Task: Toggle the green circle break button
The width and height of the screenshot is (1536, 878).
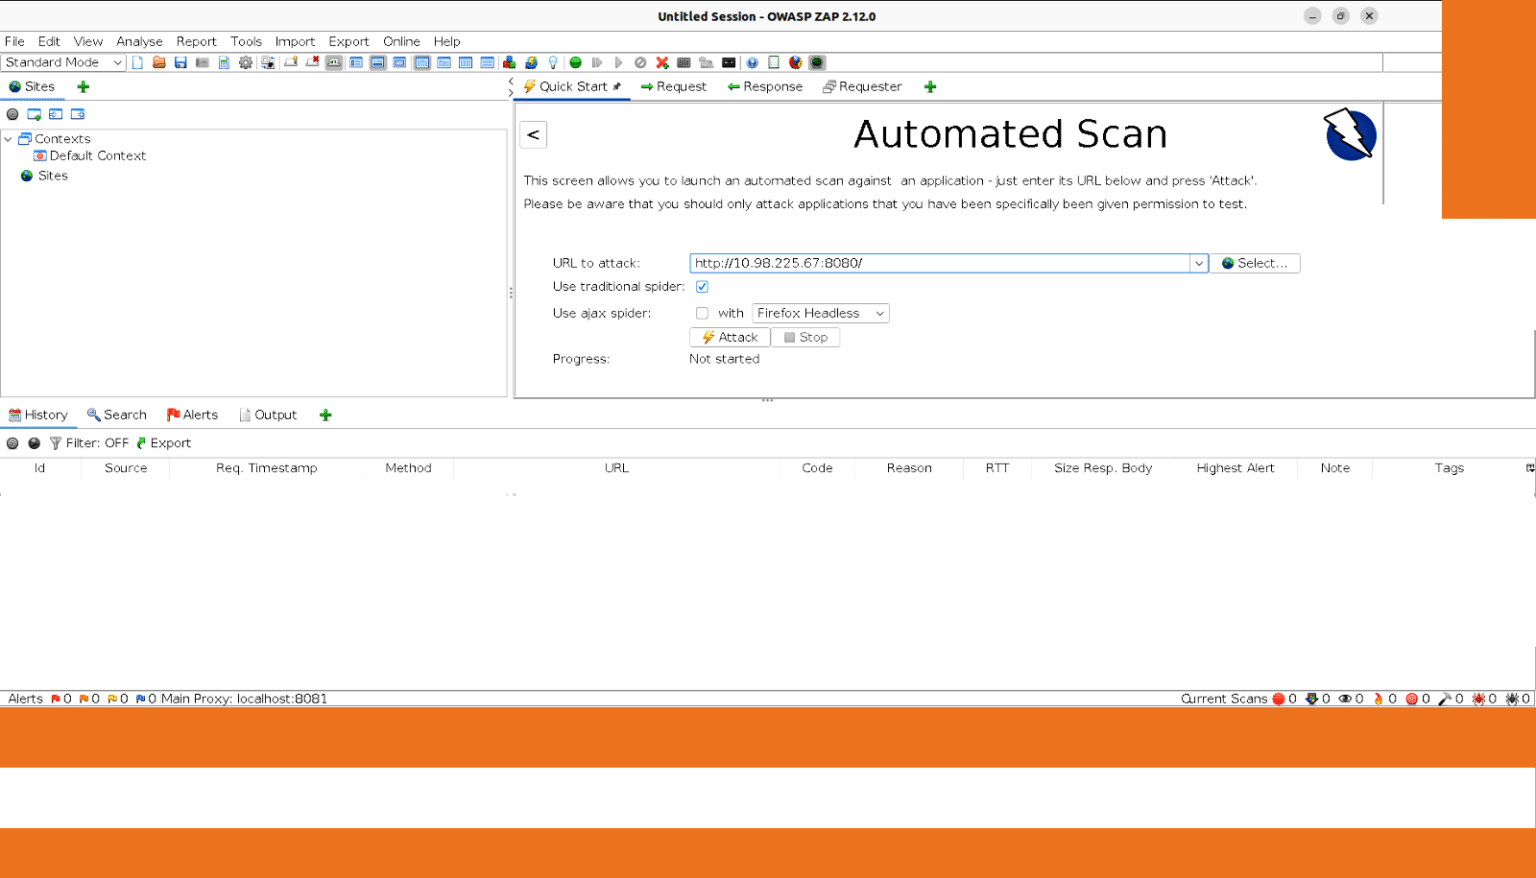Action: (x=576, y=62)
